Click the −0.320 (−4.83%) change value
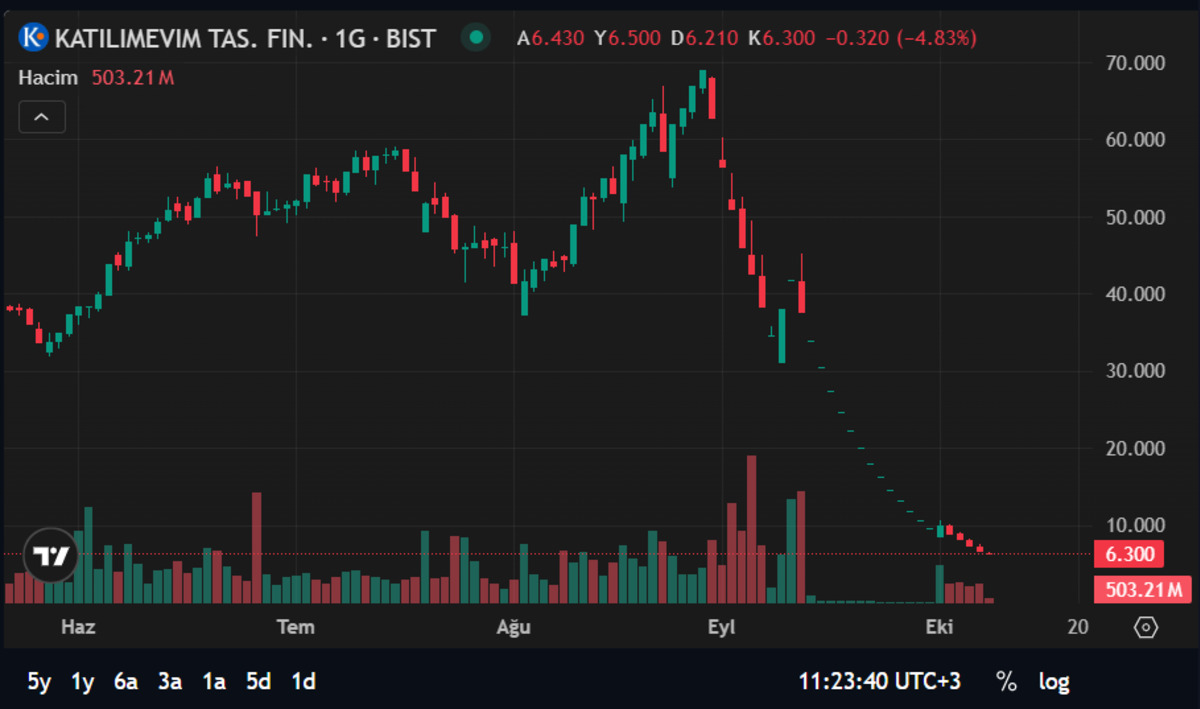 [x=901, y=39]
